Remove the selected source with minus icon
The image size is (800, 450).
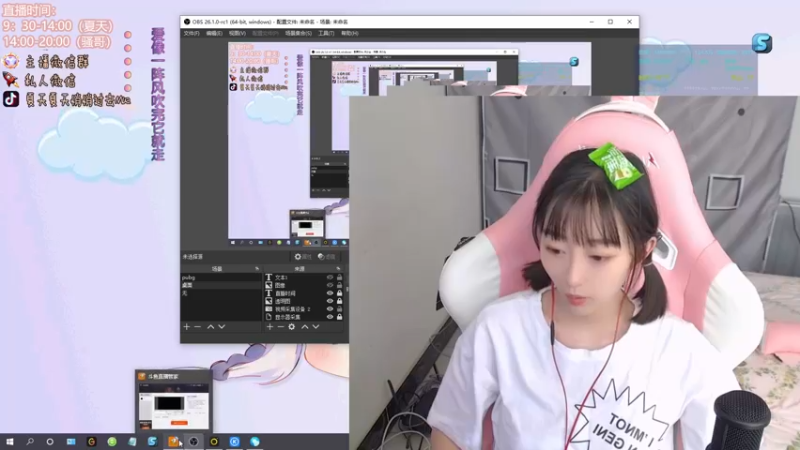281,327
